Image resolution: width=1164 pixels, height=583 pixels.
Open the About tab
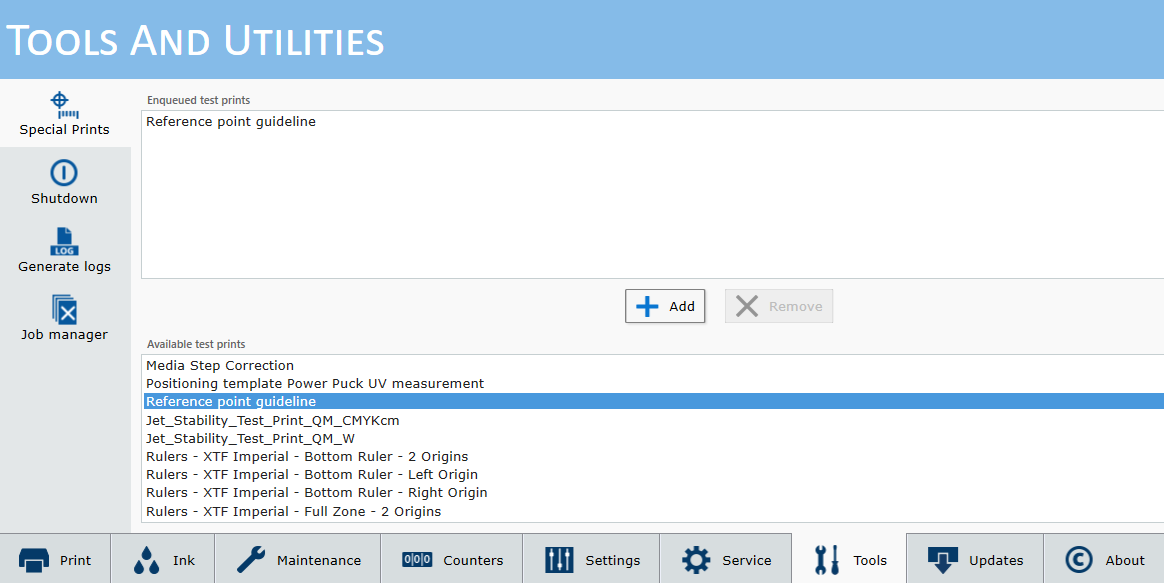[1104, 560]
